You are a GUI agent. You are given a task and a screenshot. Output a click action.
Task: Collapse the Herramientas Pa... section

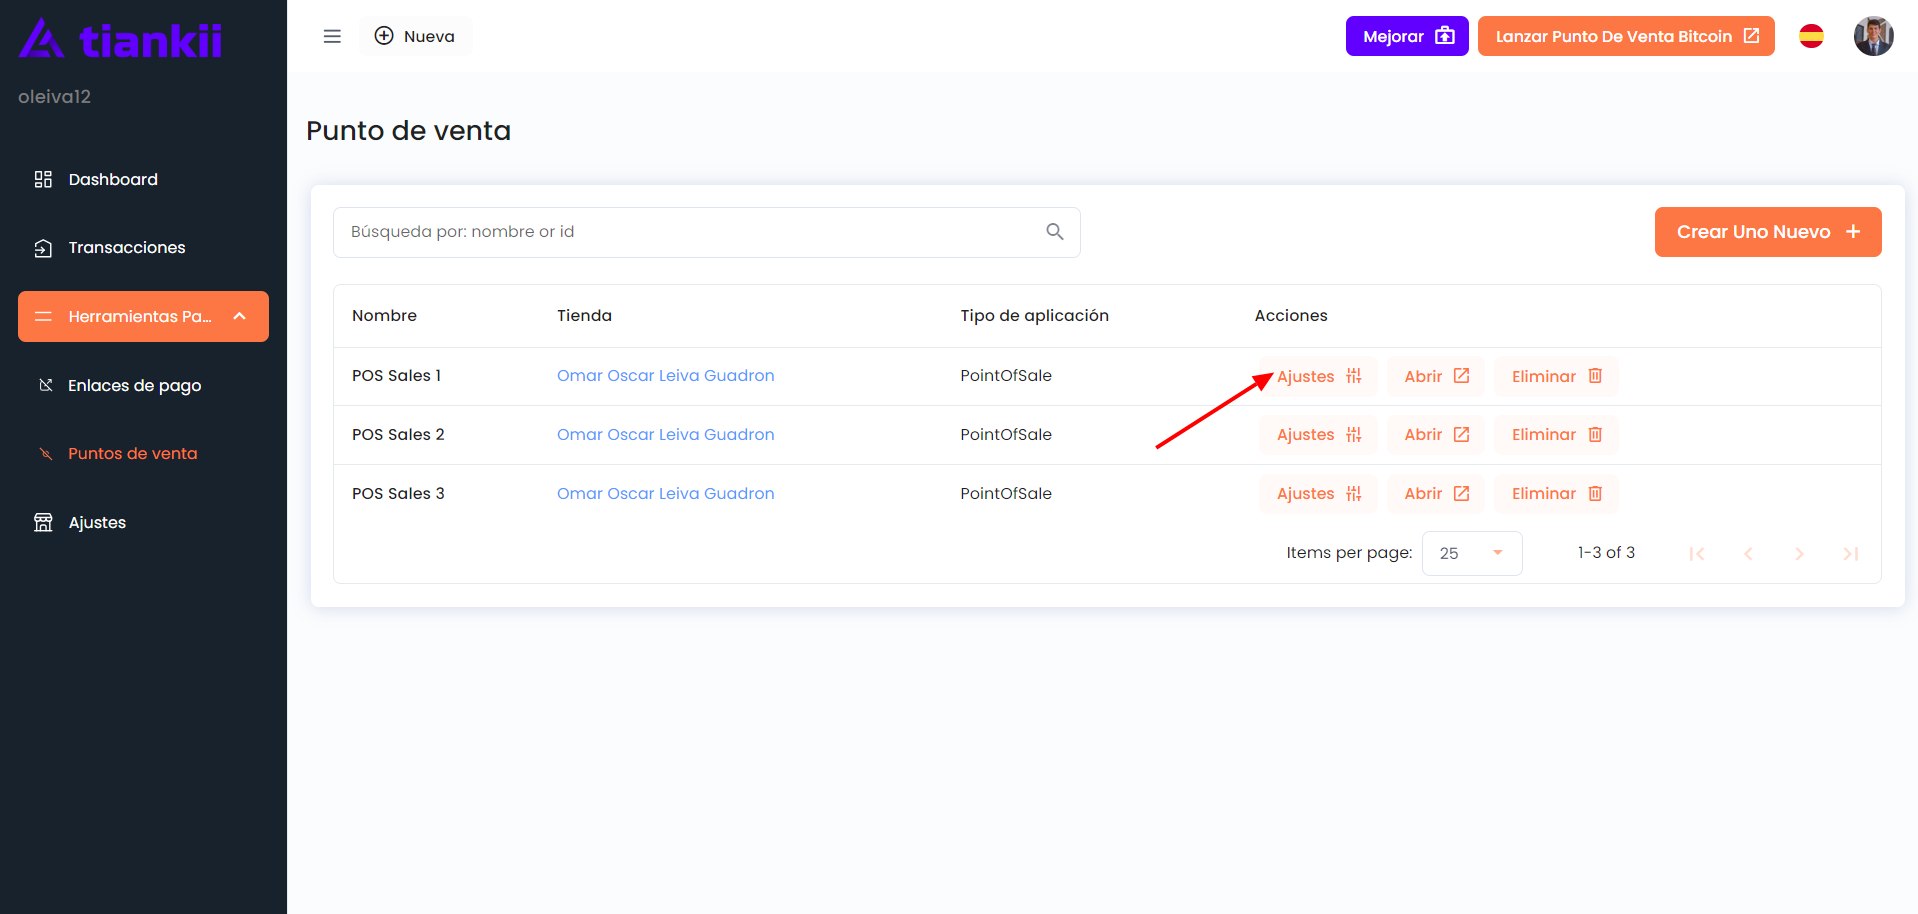tap(143, 316)
